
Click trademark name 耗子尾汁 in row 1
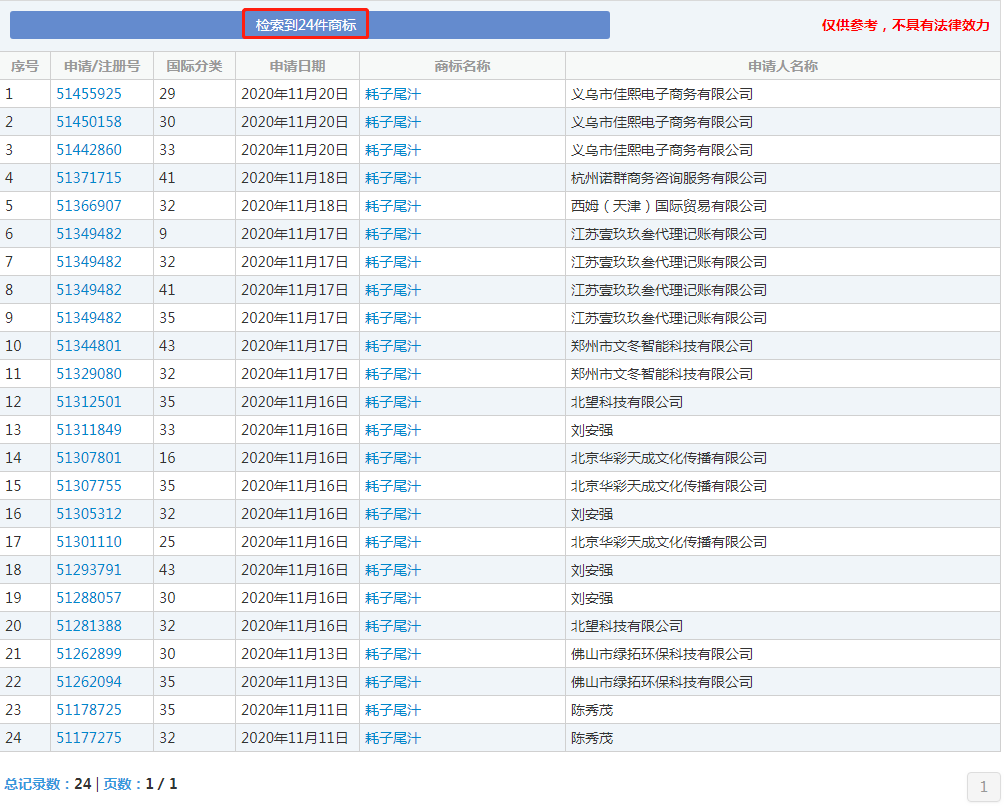coord(393,94)
